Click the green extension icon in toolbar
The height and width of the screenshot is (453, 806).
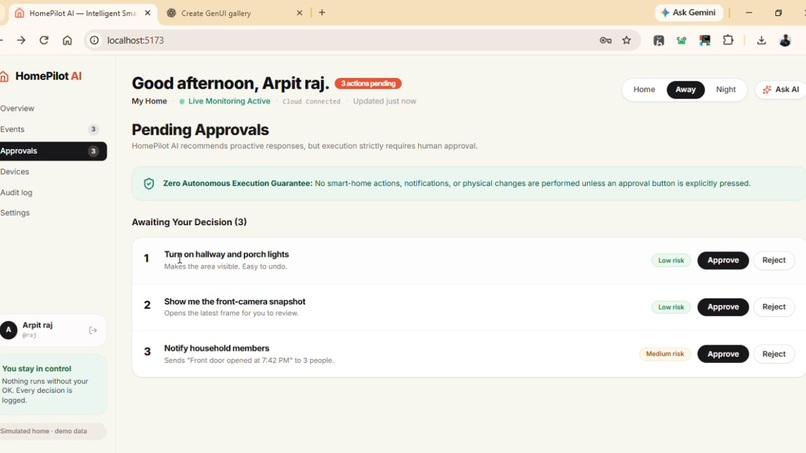point(682,40)
